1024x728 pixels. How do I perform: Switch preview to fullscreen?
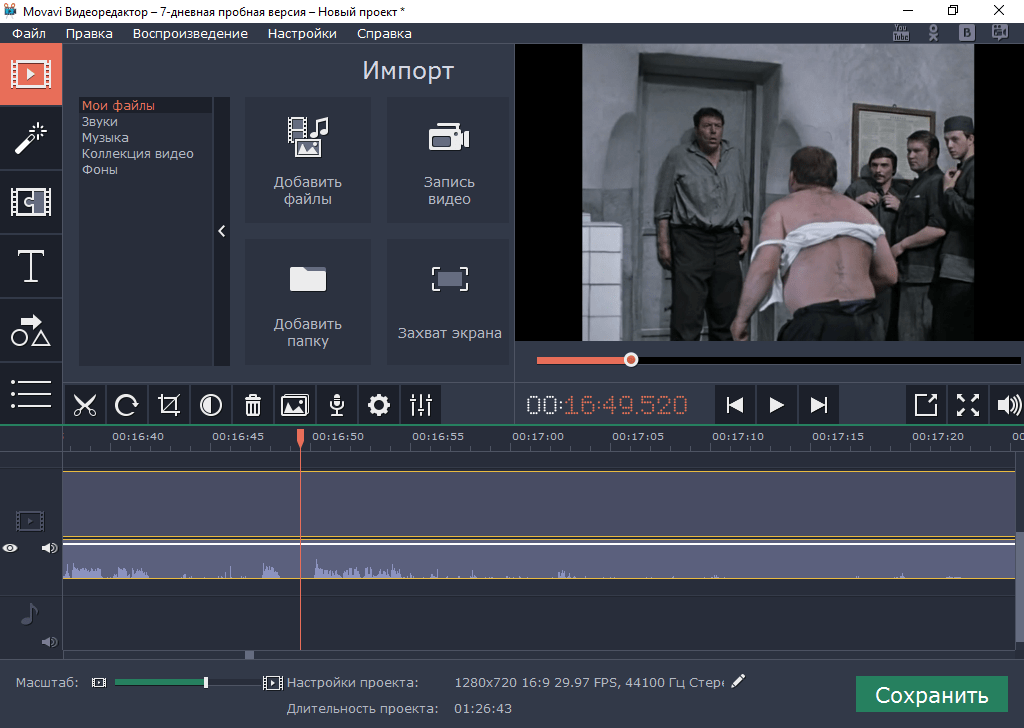pyautogui.click(x=968, y=405)
